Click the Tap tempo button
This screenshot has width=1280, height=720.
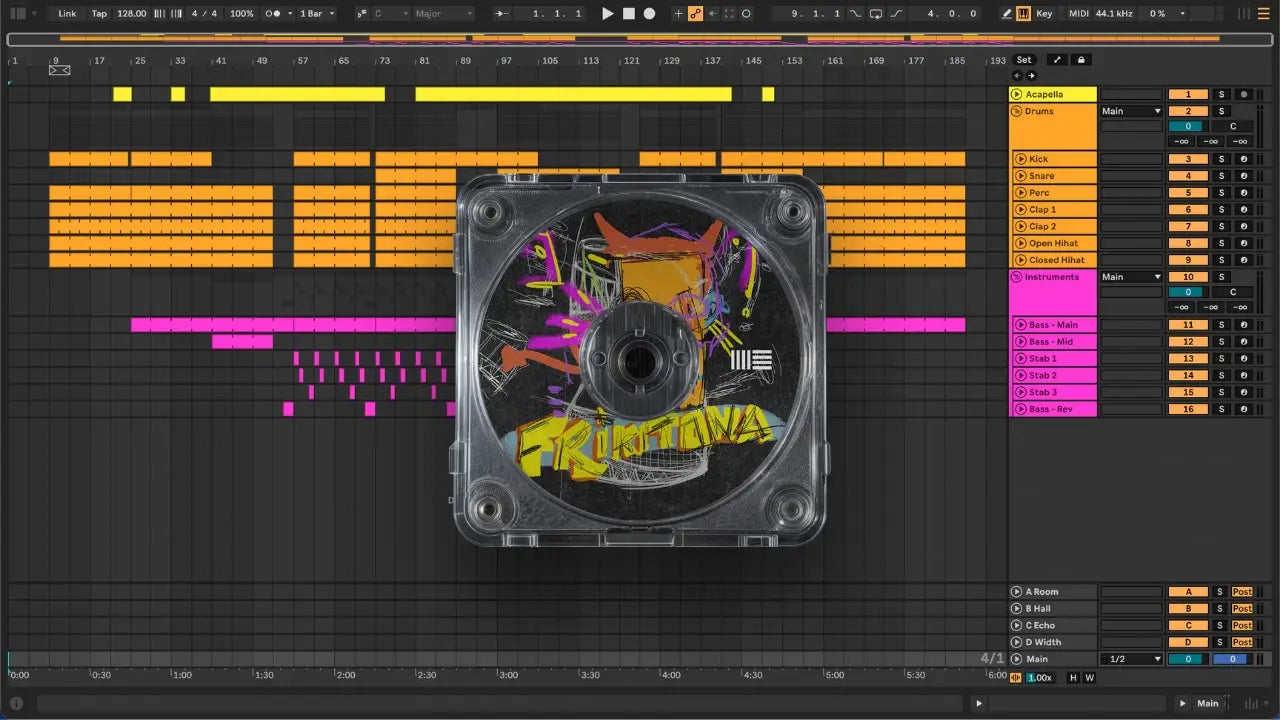pos(99,14)
